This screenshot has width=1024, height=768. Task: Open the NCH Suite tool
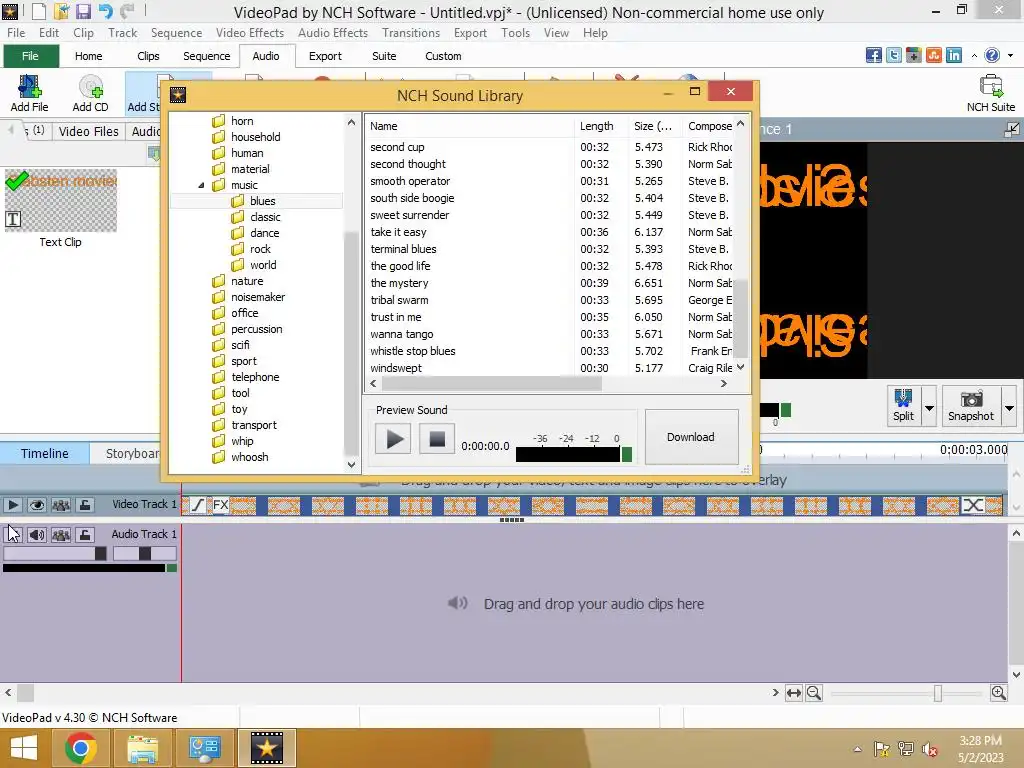point(991,93)
